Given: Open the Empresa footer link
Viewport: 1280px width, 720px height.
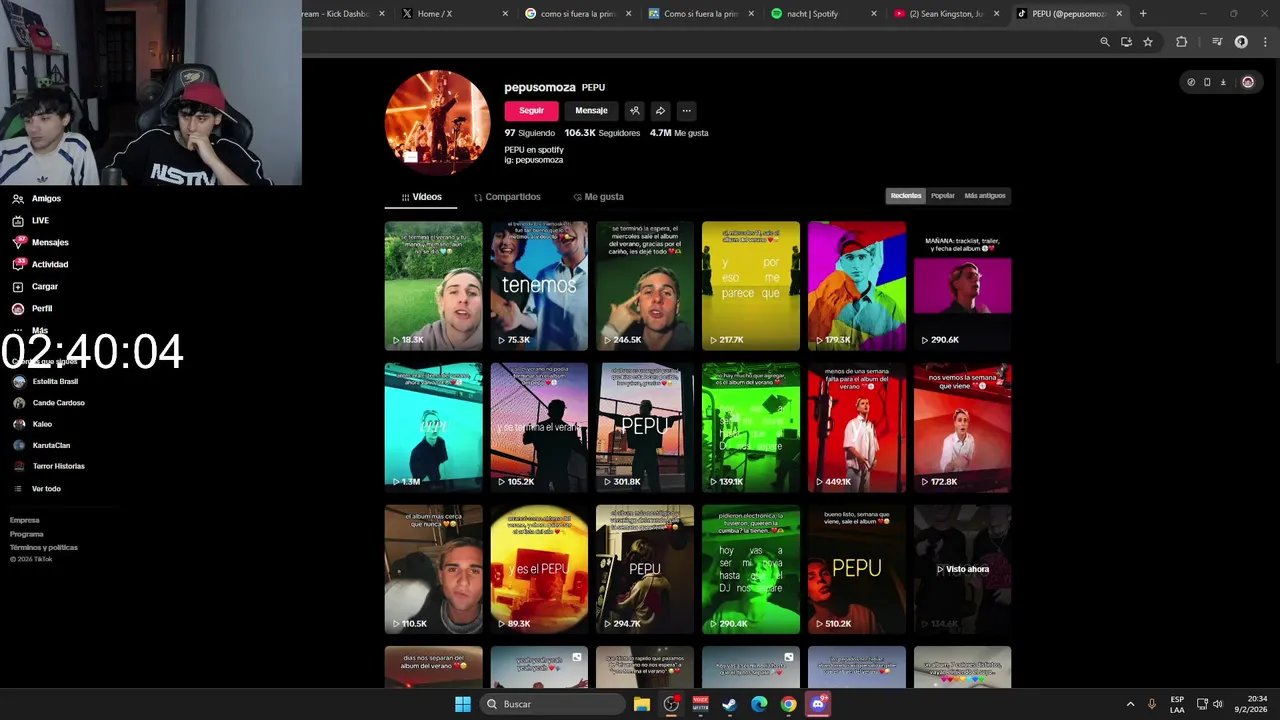Looking at the screenshot, I should [25, 520].
